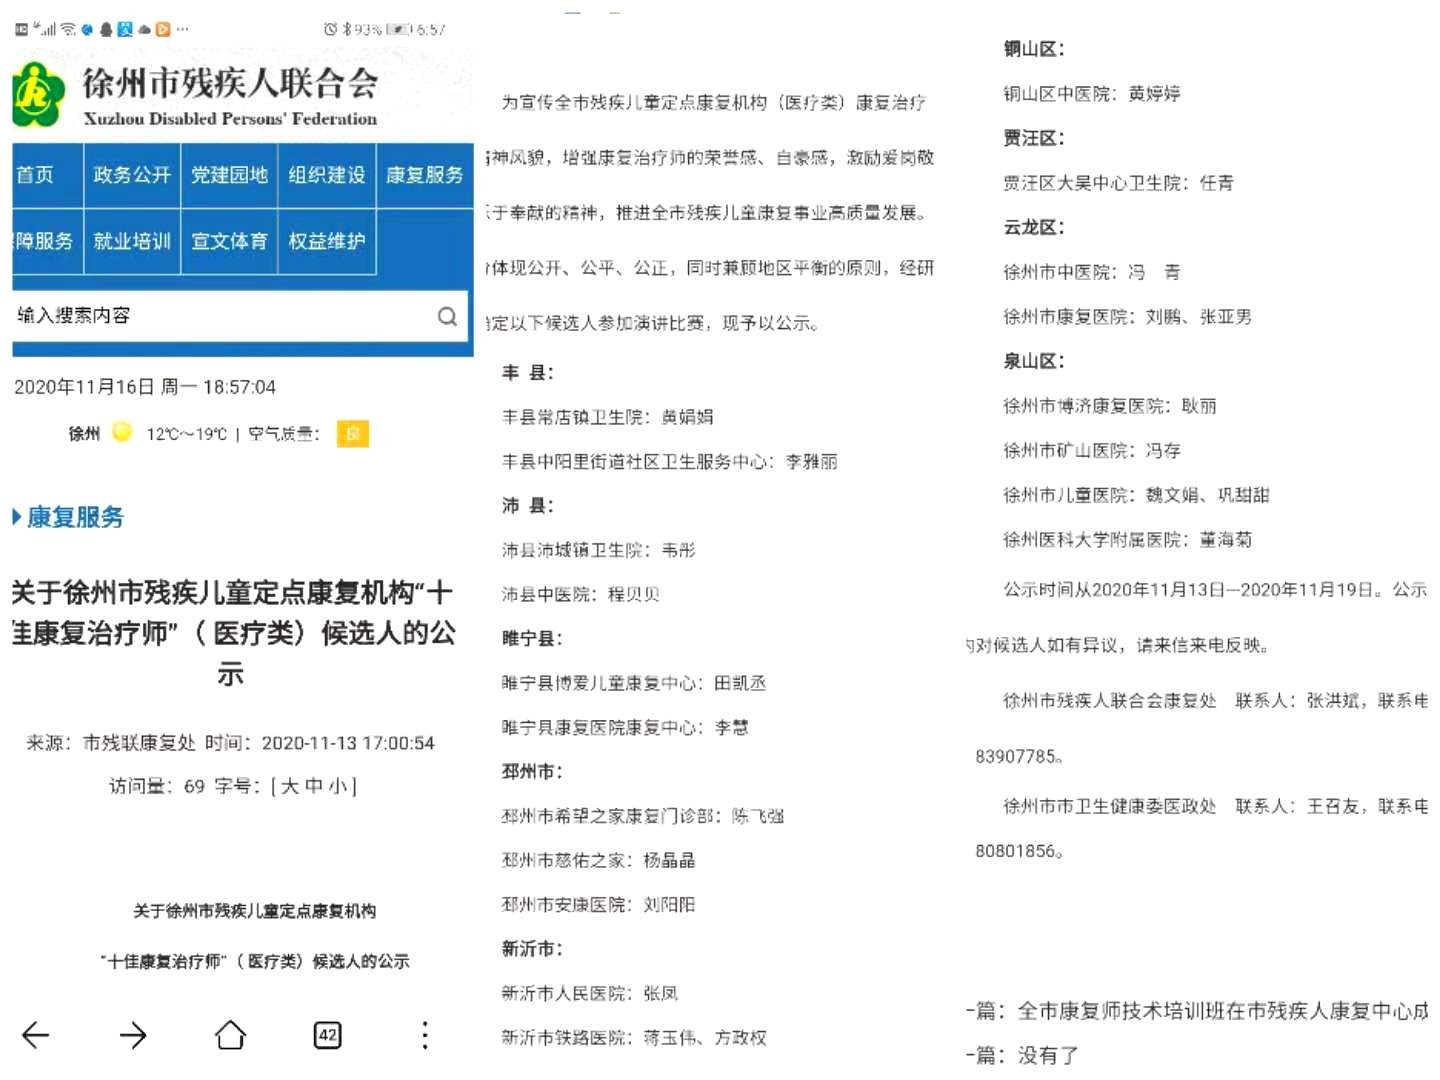1440x1080 pixels.
Task: Tap the yellow air quality badge 良
Action: [352, 433]
